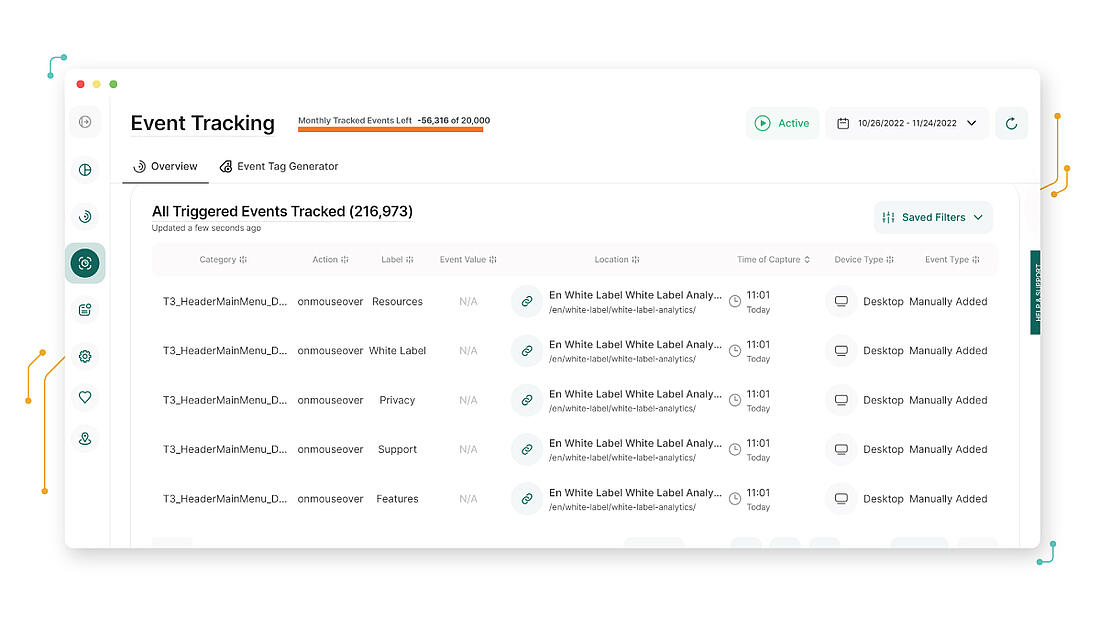This screenshot has height=619, width=1100.
Task: Click link icon in Resources row
Action: click(x=526, y=302)
